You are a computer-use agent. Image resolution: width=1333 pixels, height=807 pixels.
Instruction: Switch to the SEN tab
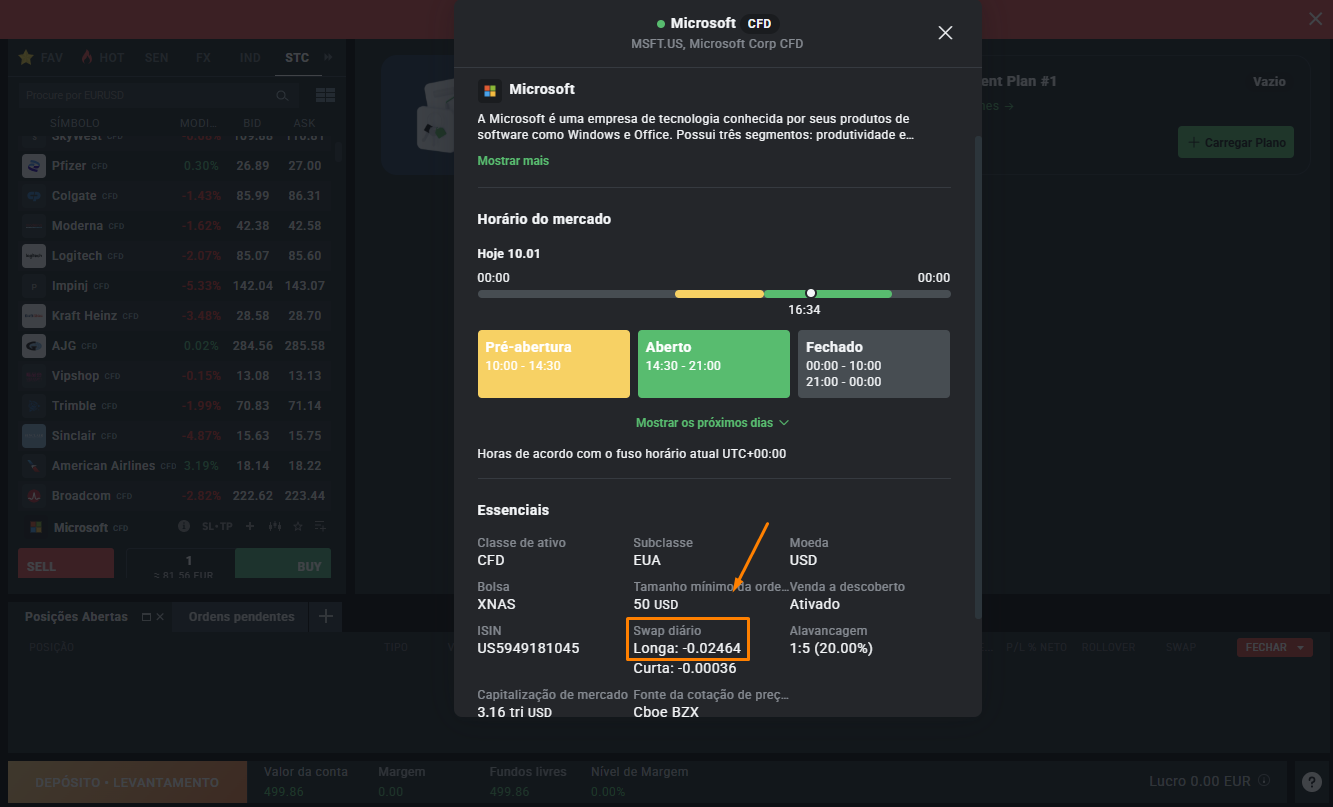pyautogui.click(x=156, y=58)
